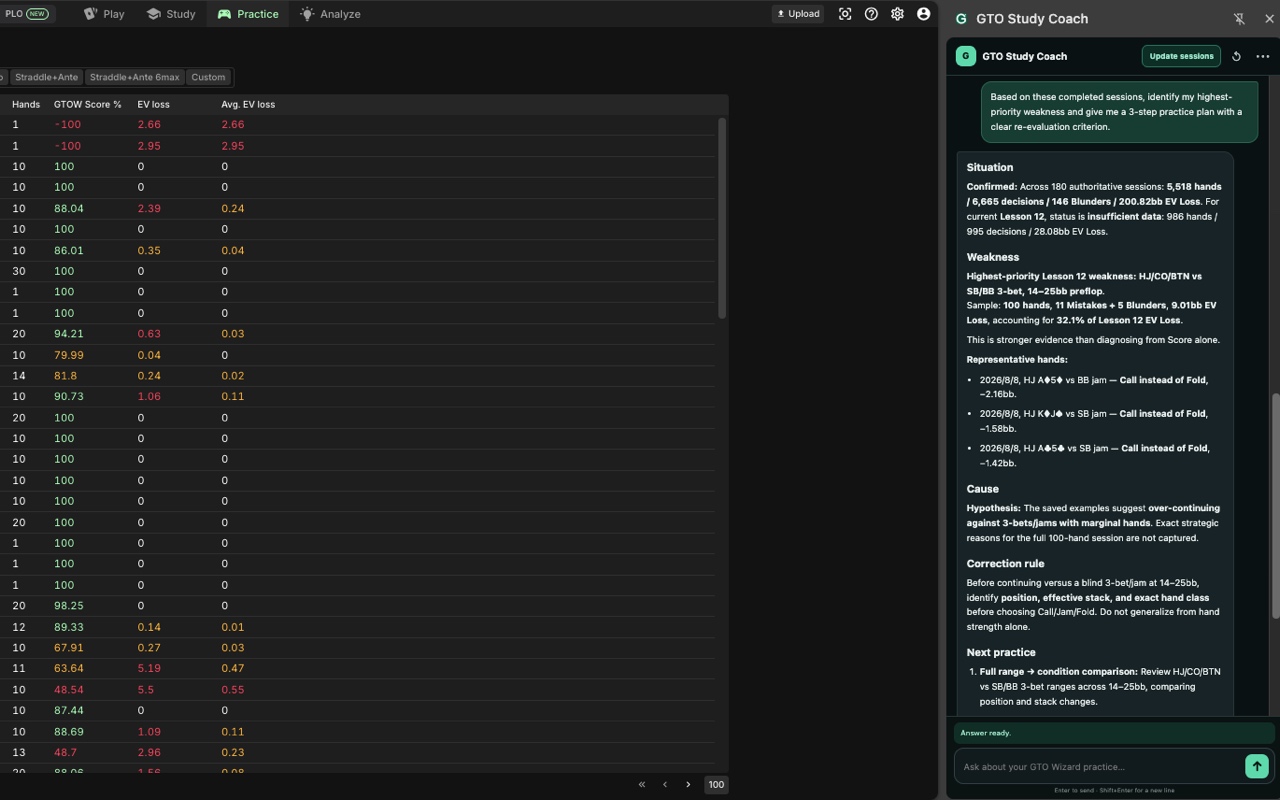Click the 2.95 EV loss cell
1280x800 pixels.
(148, 146)
